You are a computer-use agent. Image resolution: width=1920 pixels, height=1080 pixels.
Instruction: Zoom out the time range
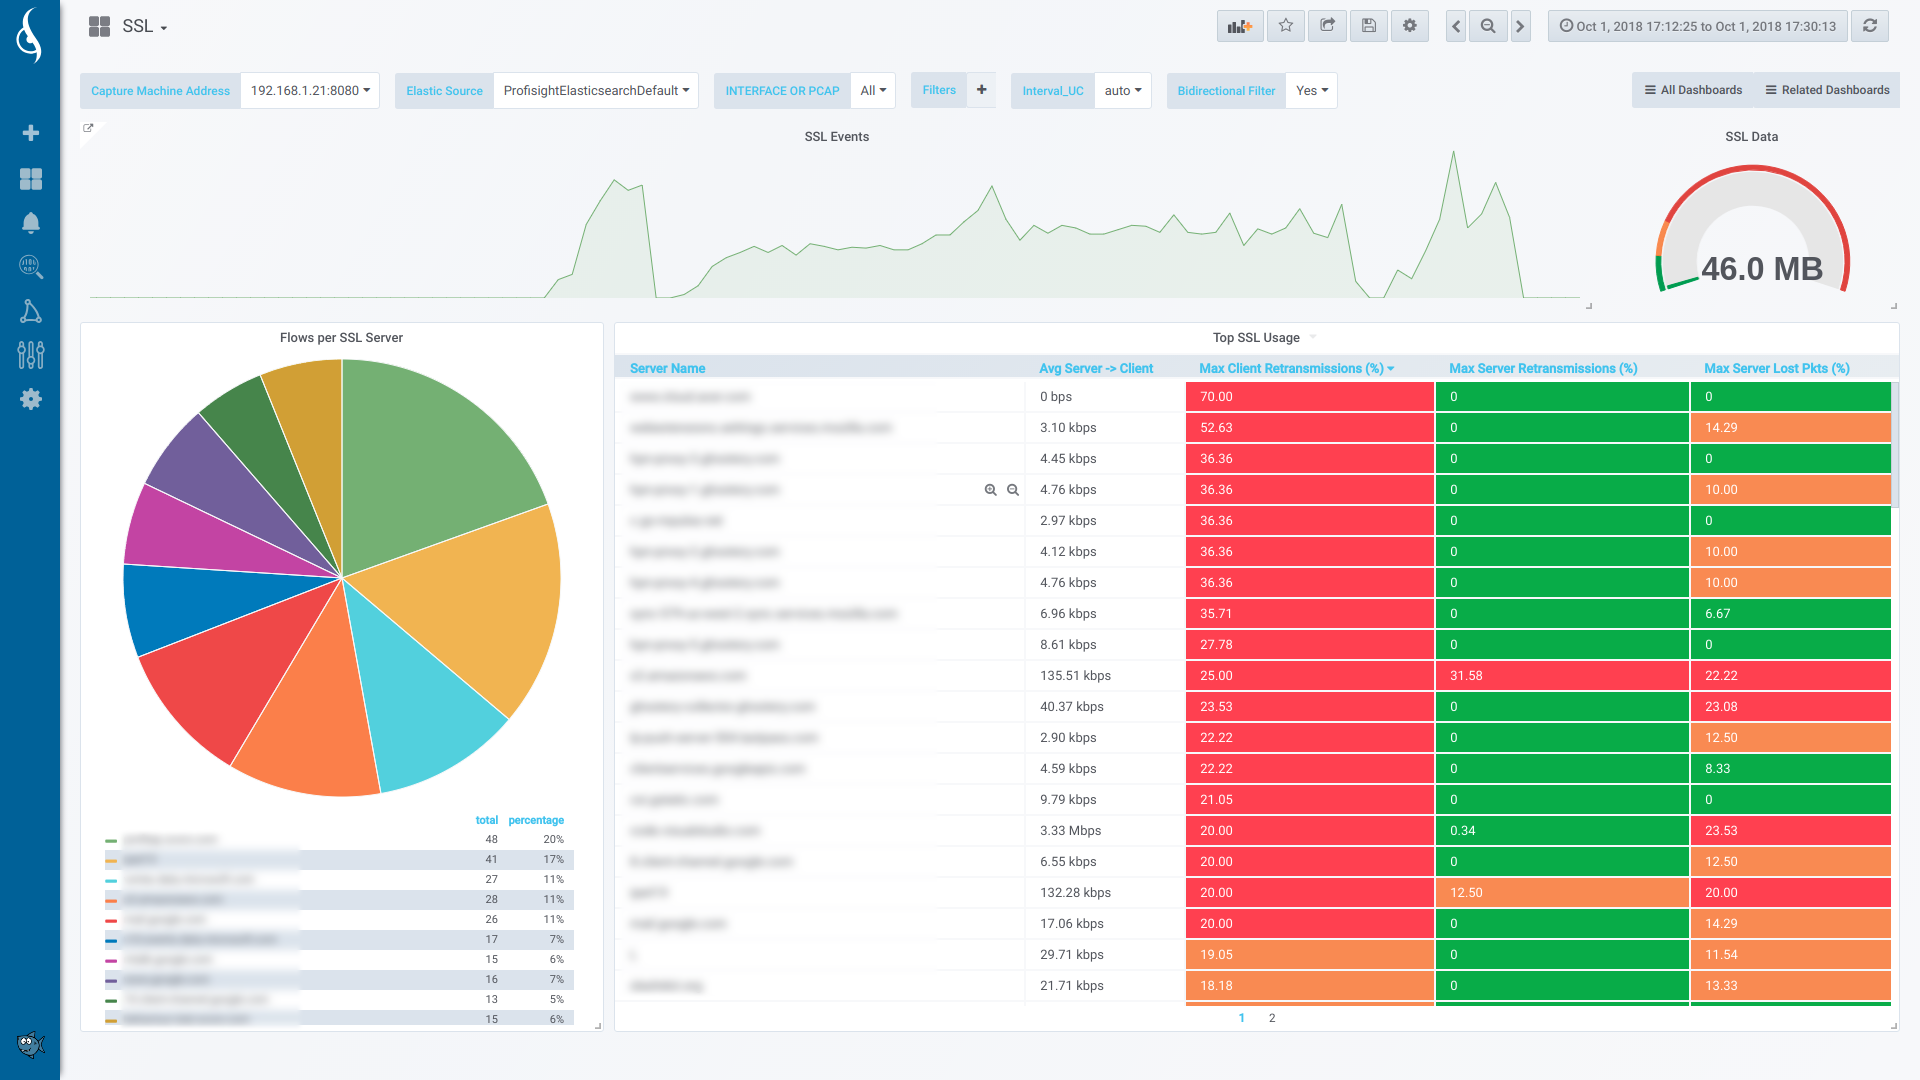(x=1488, y=27)
